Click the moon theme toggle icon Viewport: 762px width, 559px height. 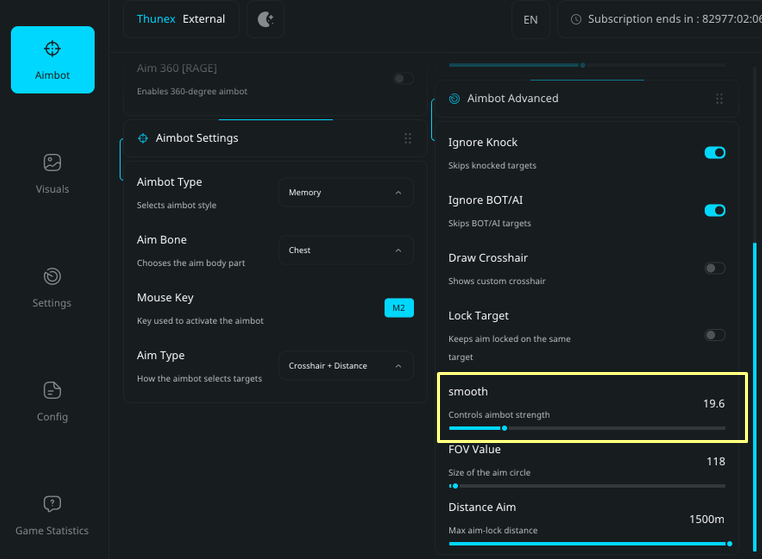[x=265, y=19]
